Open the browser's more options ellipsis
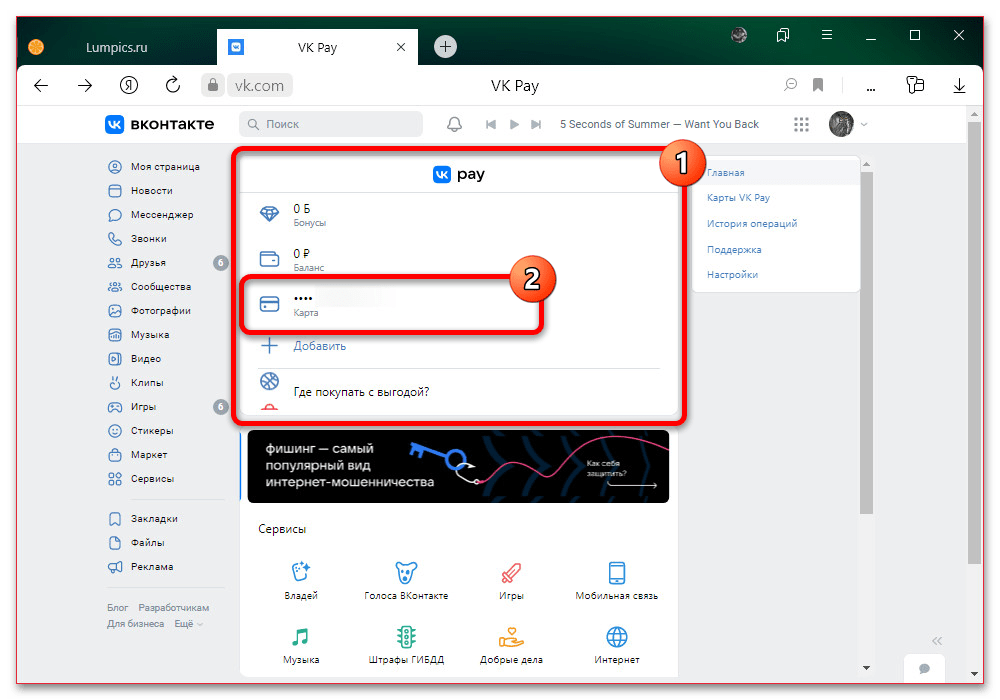Viewport: 1000px width, 700px height. (x=871, y=89)
